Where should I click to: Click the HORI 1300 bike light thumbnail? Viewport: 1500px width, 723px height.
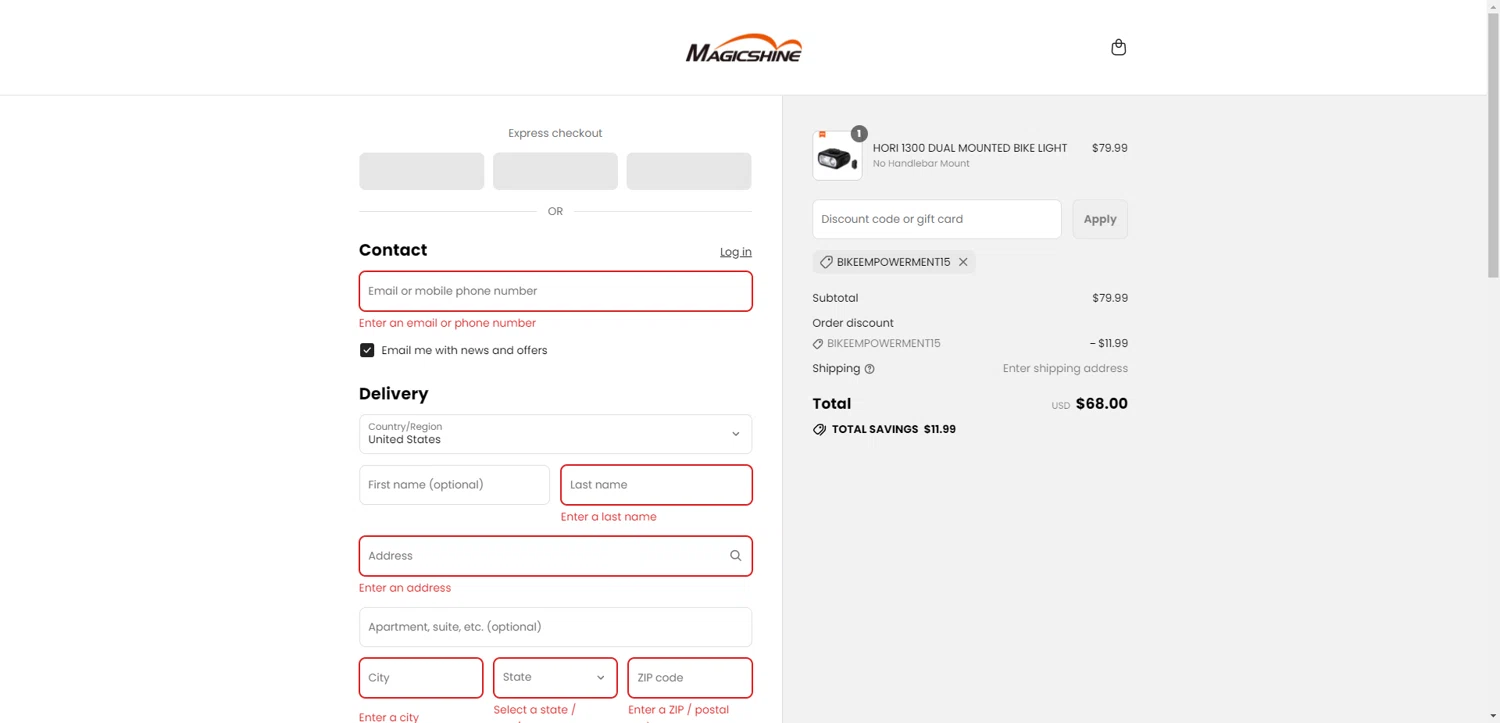(837, 156)
